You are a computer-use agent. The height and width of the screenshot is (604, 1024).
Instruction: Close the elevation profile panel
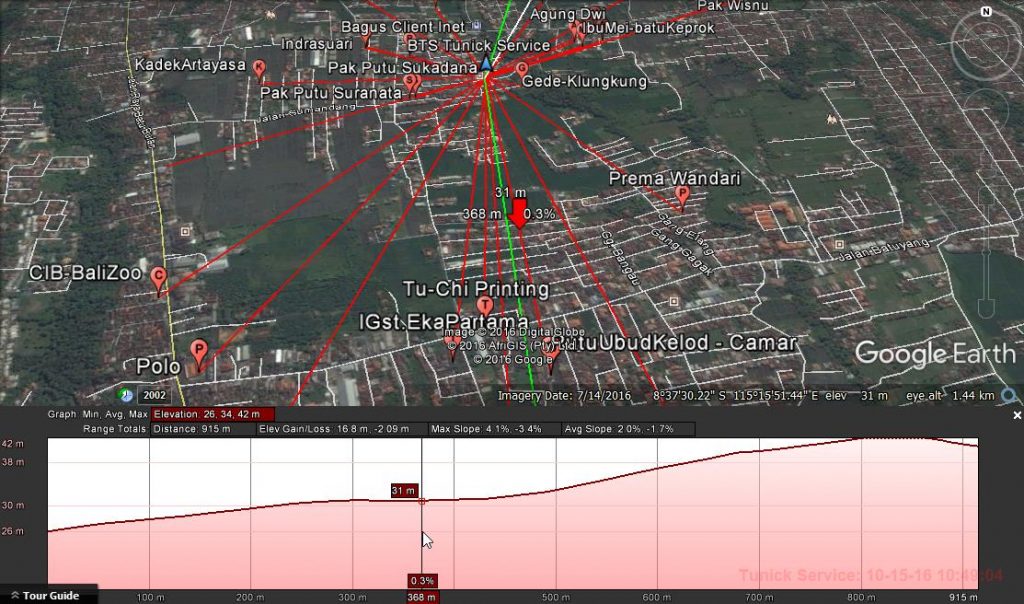tap(1017, 415)
